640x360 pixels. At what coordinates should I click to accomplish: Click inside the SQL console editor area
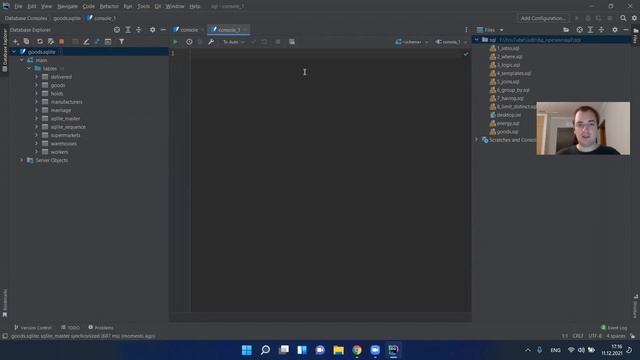(x=330, y=180)
